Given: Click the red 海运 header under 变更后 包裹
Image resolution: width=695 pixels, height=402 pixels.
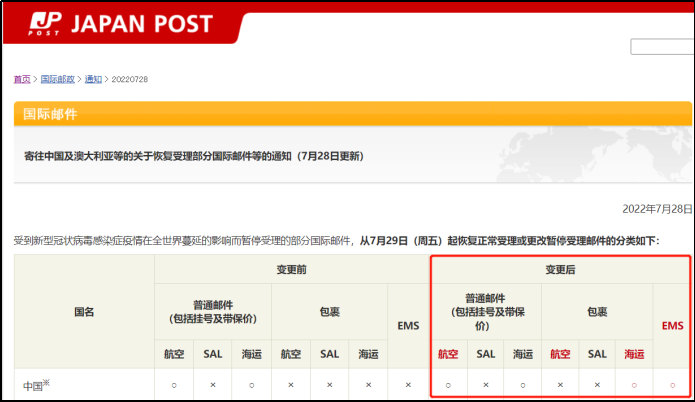Looking at the screenshot, I should point(634,353).
